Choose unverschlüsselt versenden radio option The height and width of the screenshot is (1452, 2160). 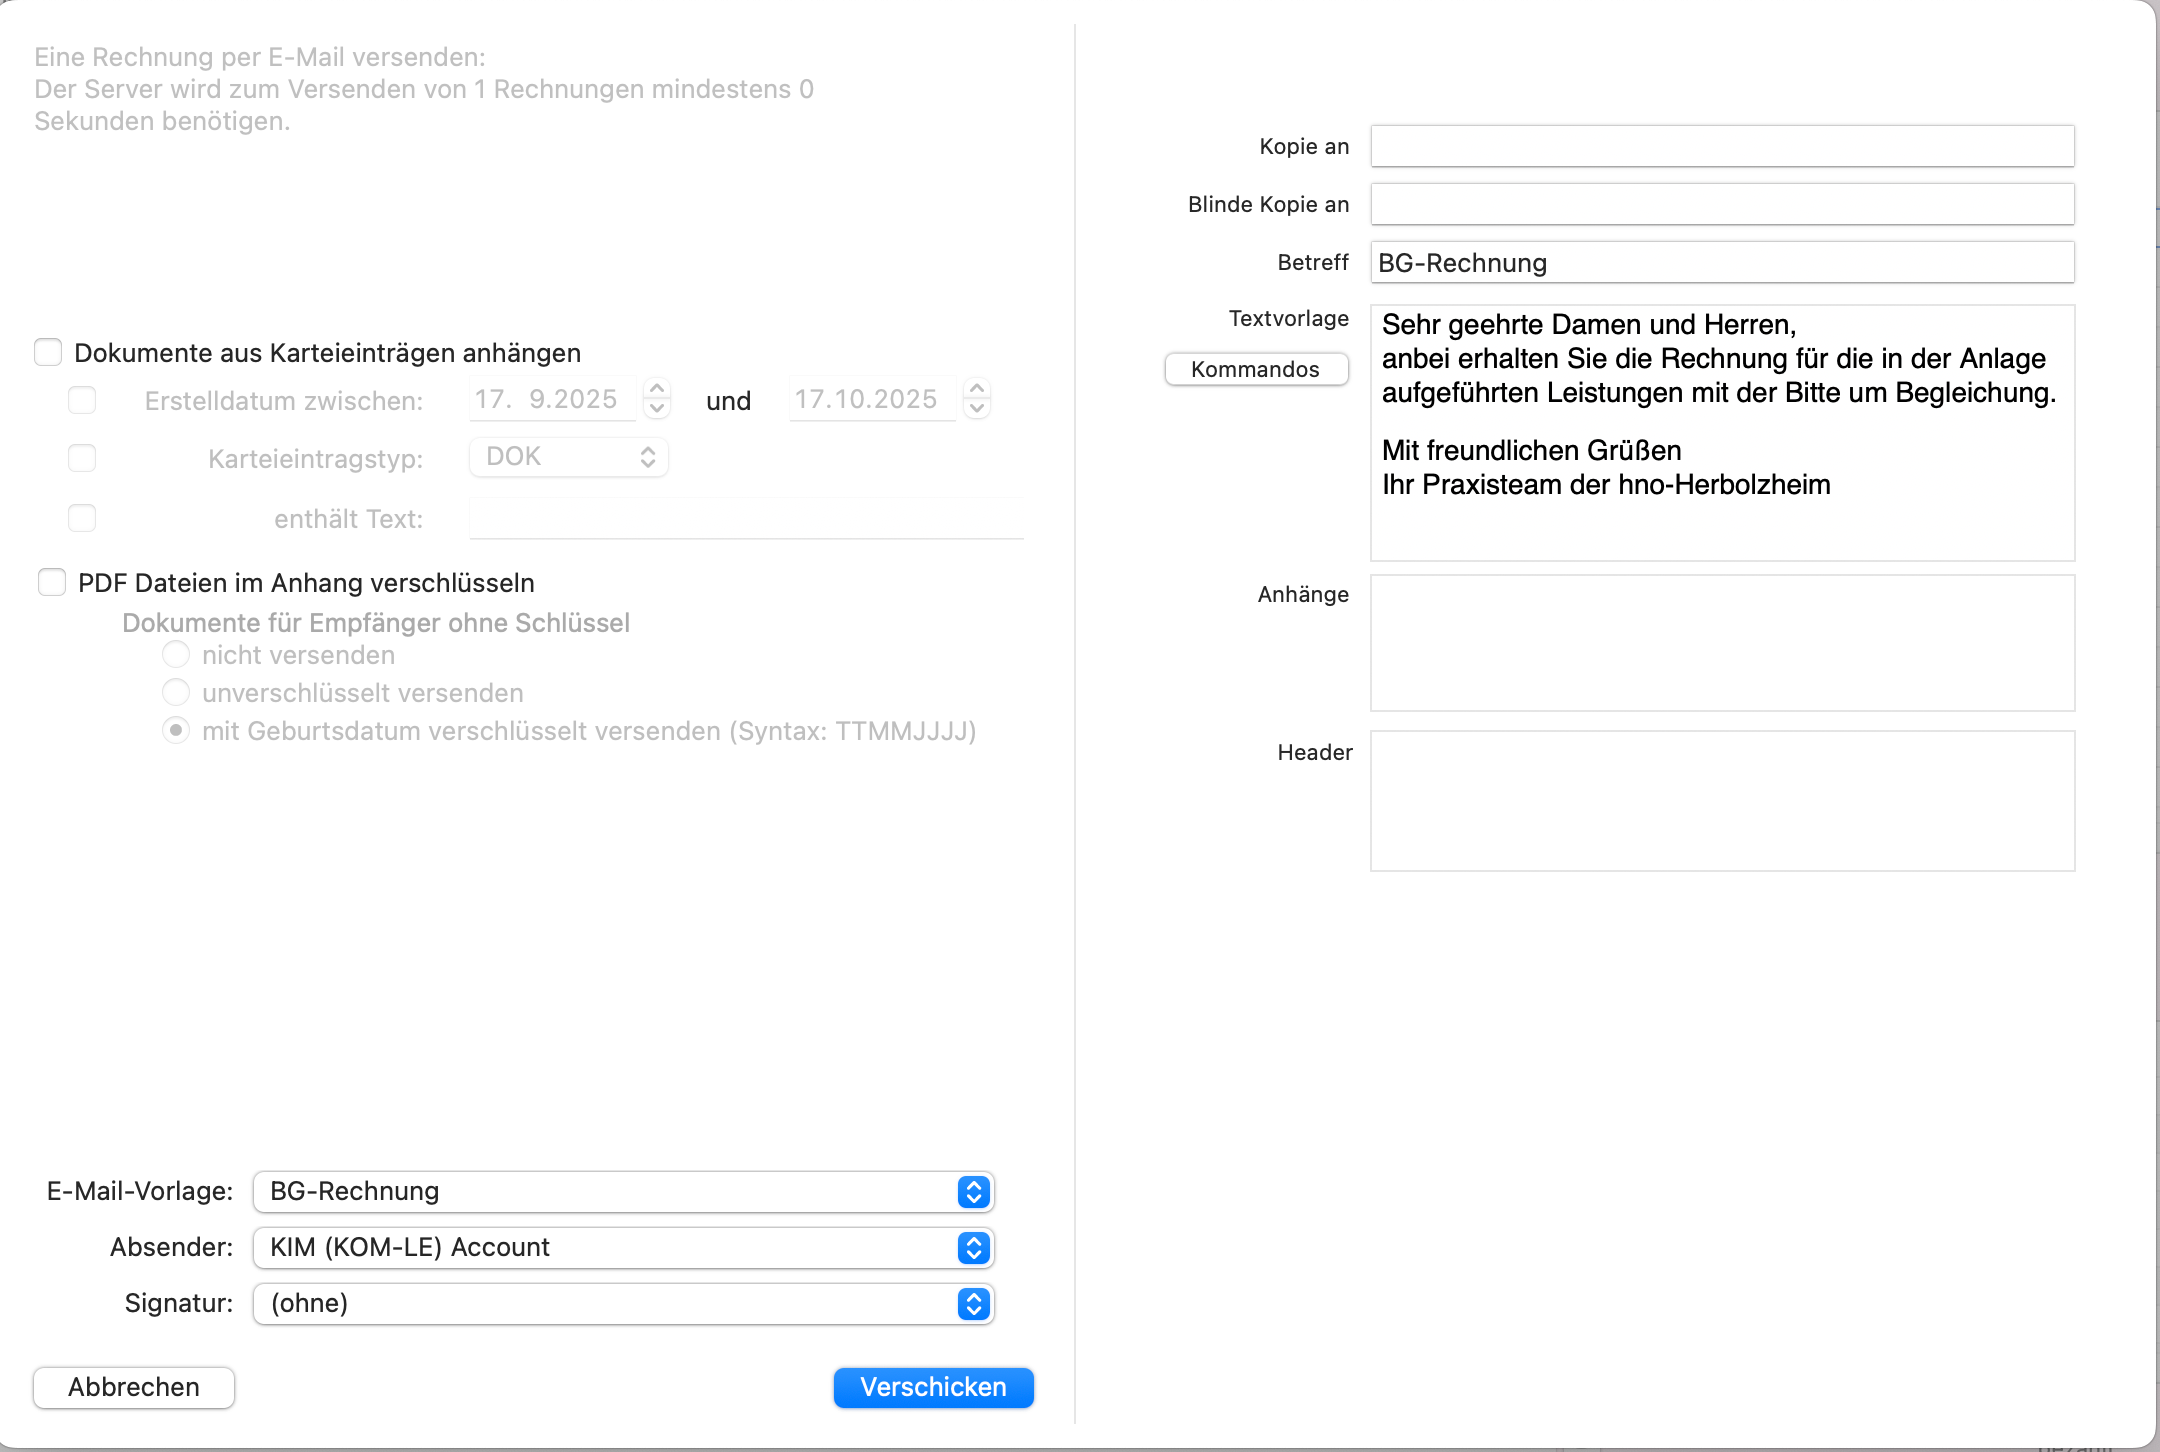coord(176,692)
